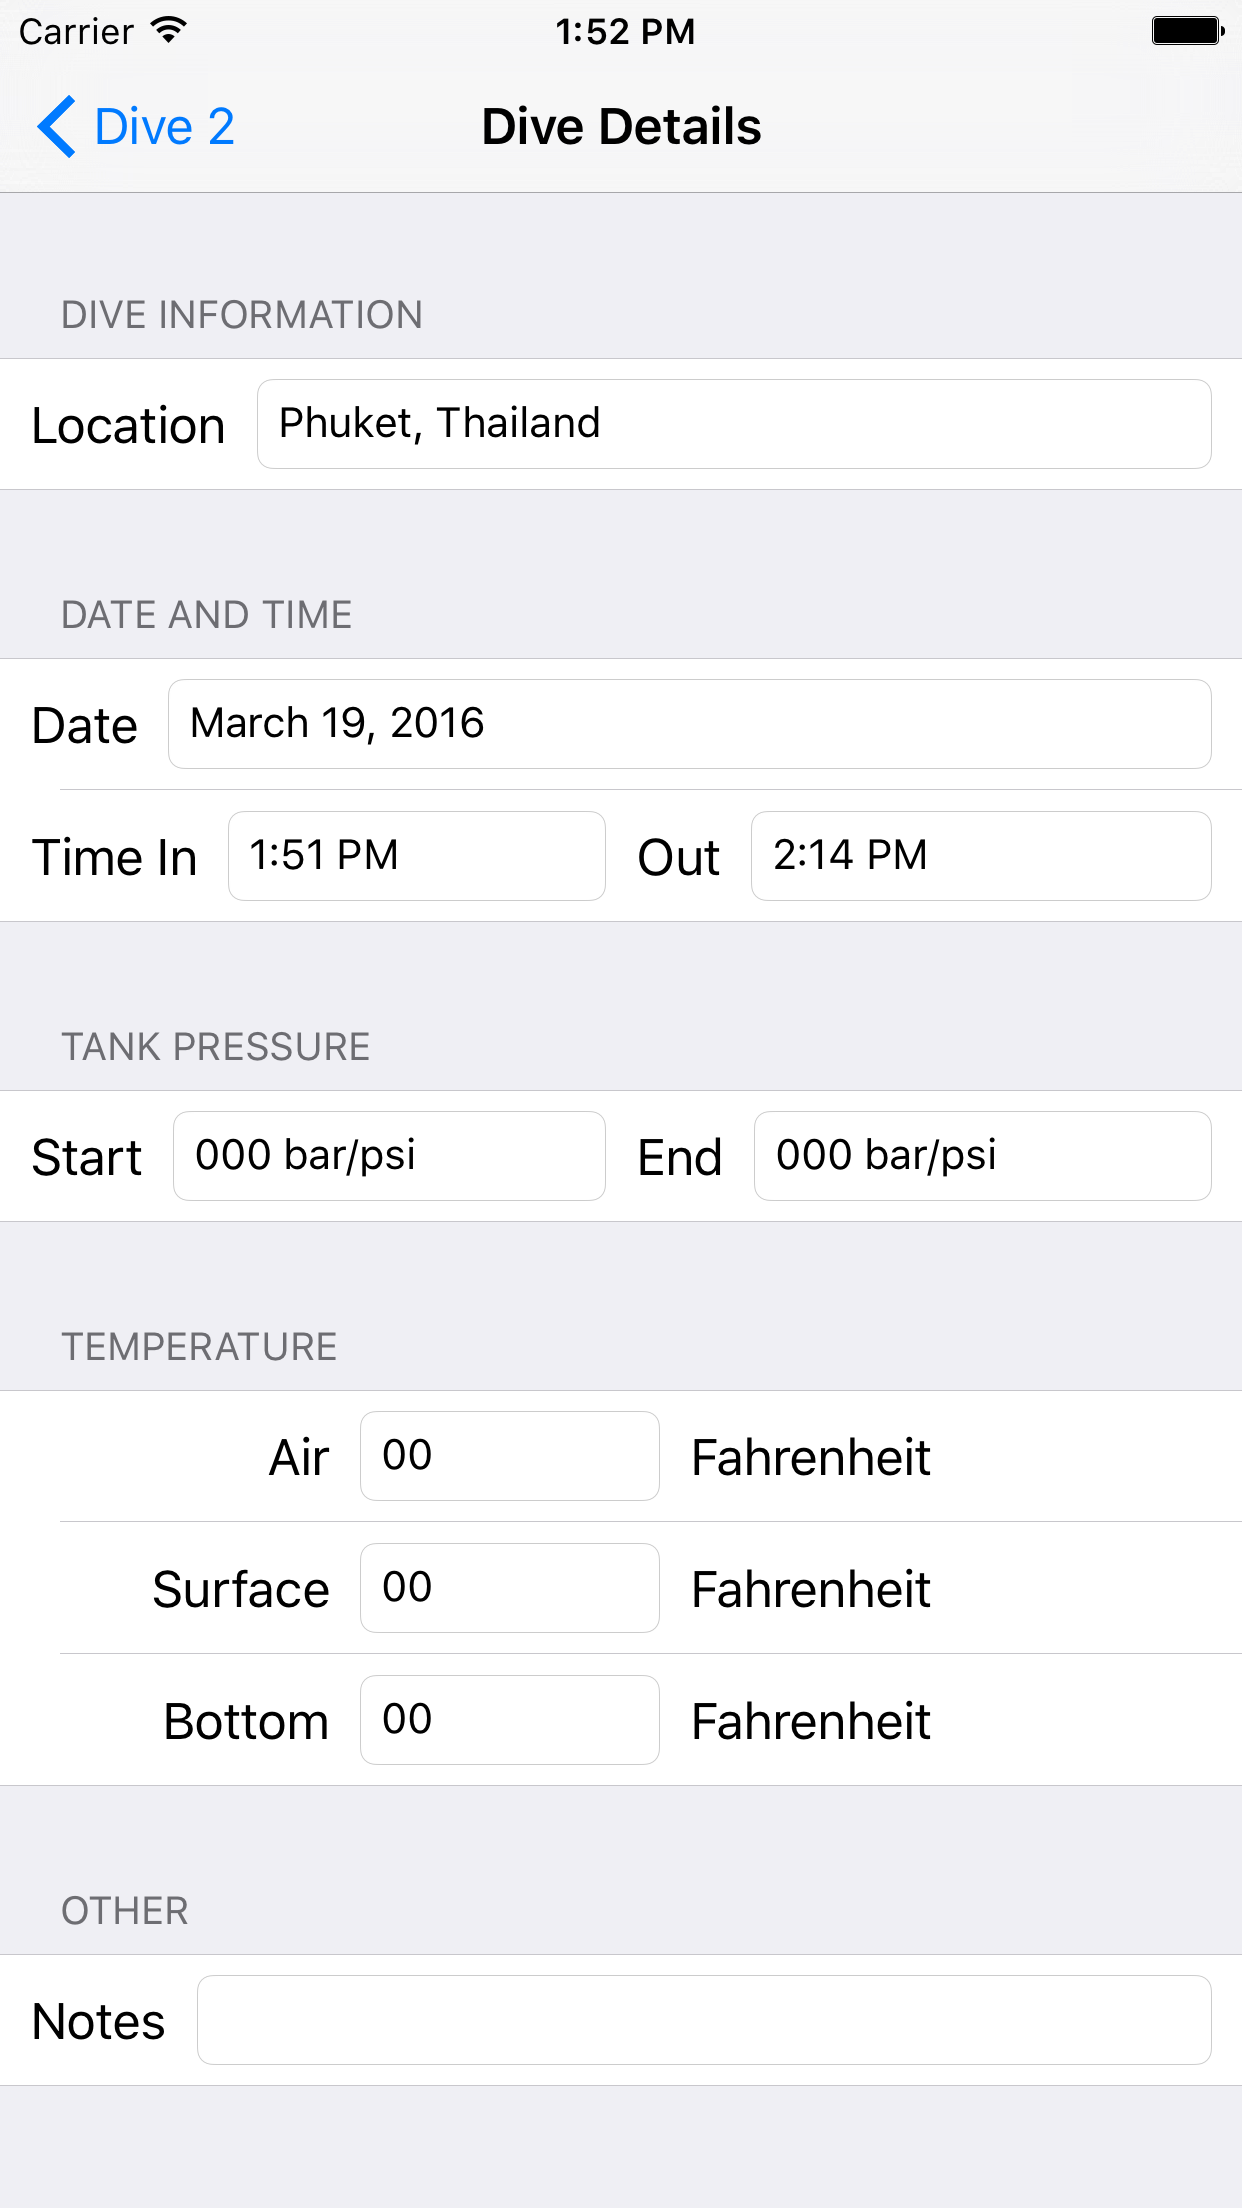This screenshot has width=1242, height=2208.
Task: Select the Bottom temperature input
Action: 510,1720
